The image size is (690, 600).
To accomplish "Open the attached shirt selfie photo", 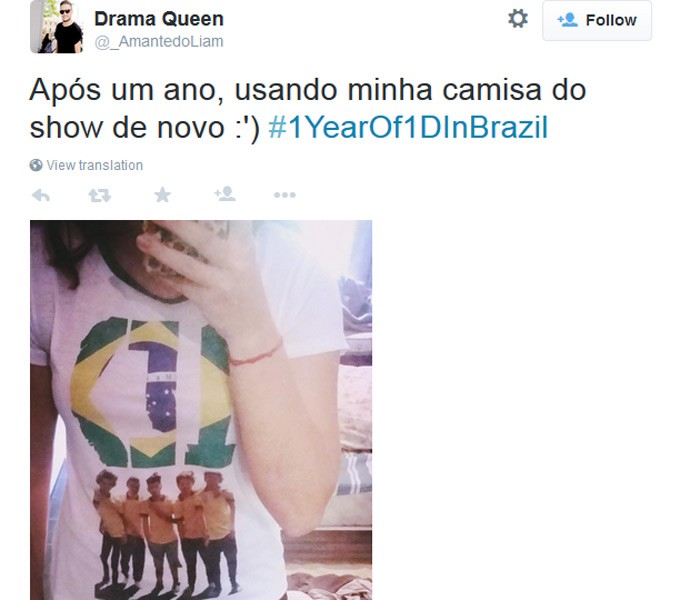I will pos(201,410).
